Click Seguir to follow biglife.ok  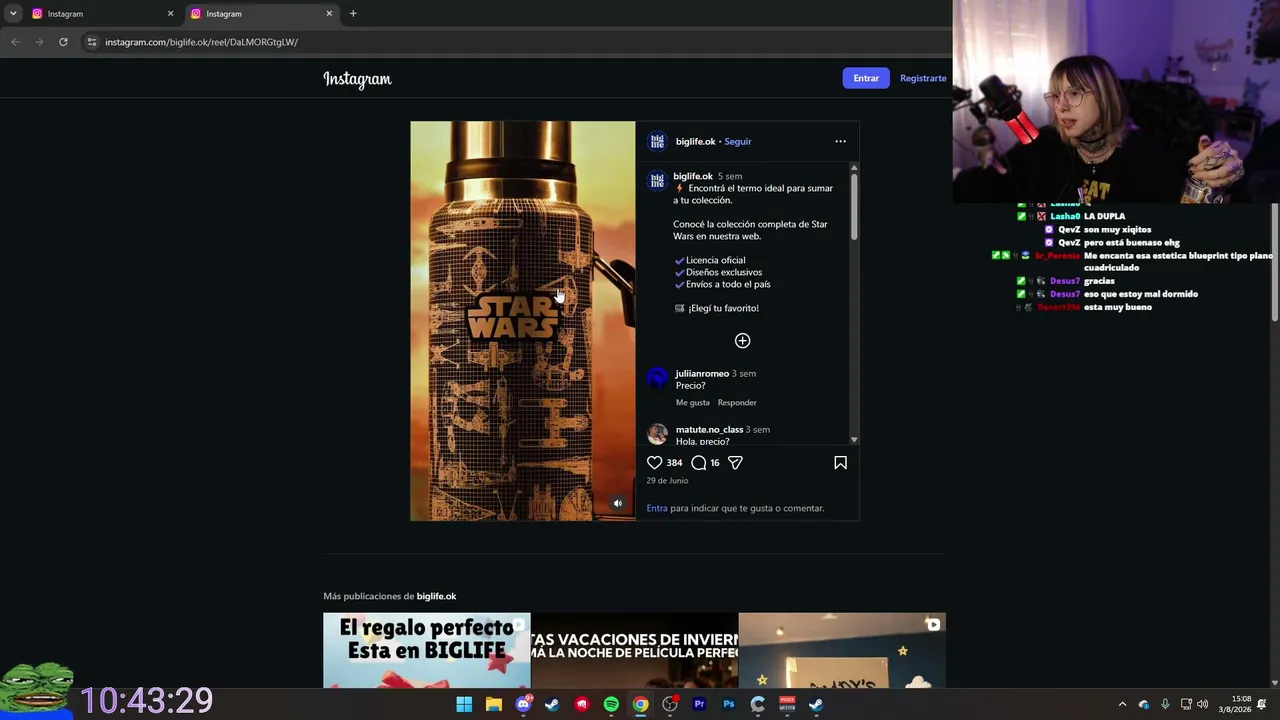click(x=738, y=142)
